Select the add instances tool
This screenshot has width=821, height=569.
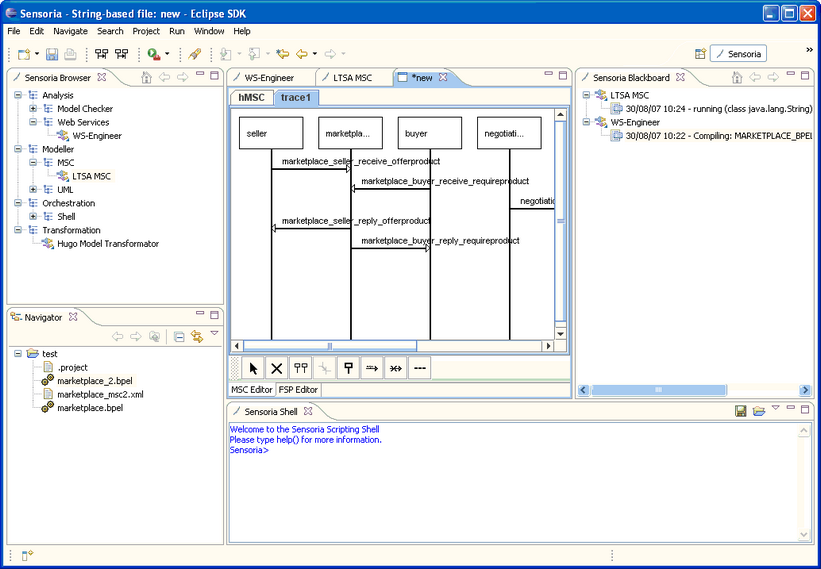[x=301, y=369]
